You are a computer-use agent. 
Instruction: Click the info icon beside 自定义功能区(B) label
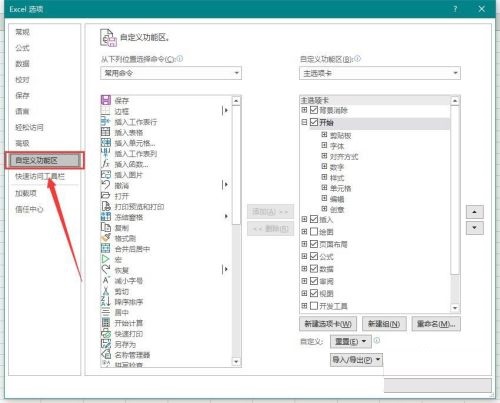(x=357, y=59)
